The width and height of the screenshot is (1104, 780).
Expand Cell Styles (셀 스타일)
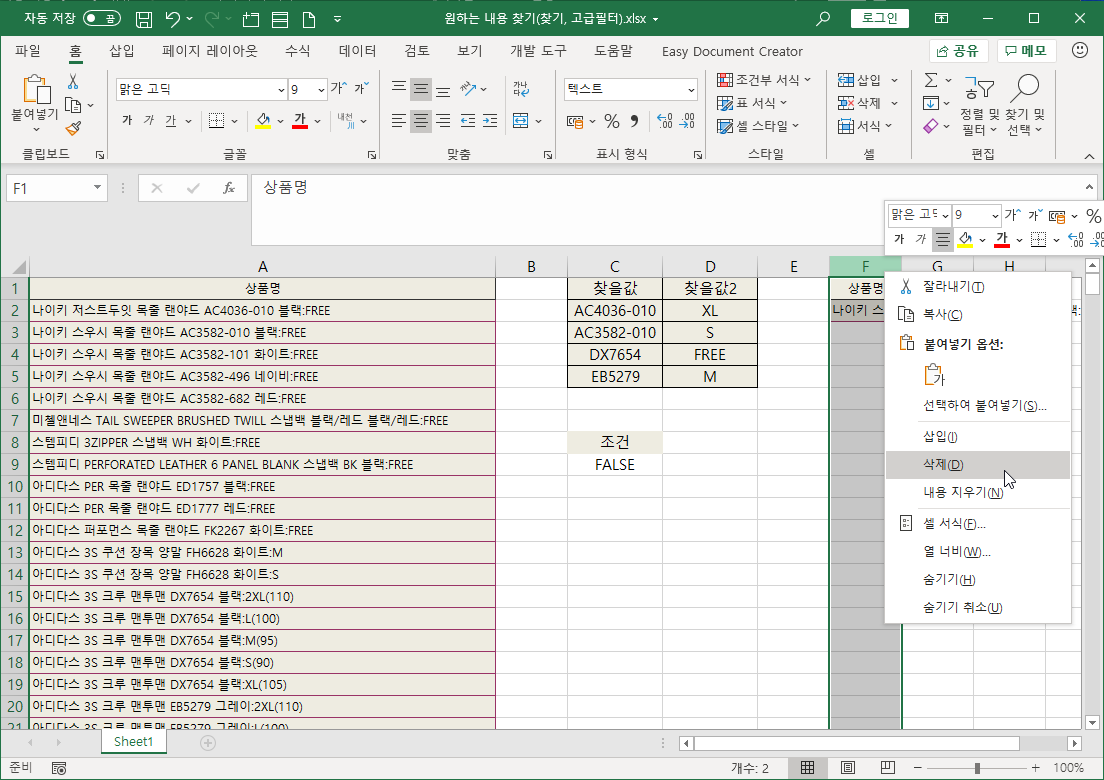point(758,126)
